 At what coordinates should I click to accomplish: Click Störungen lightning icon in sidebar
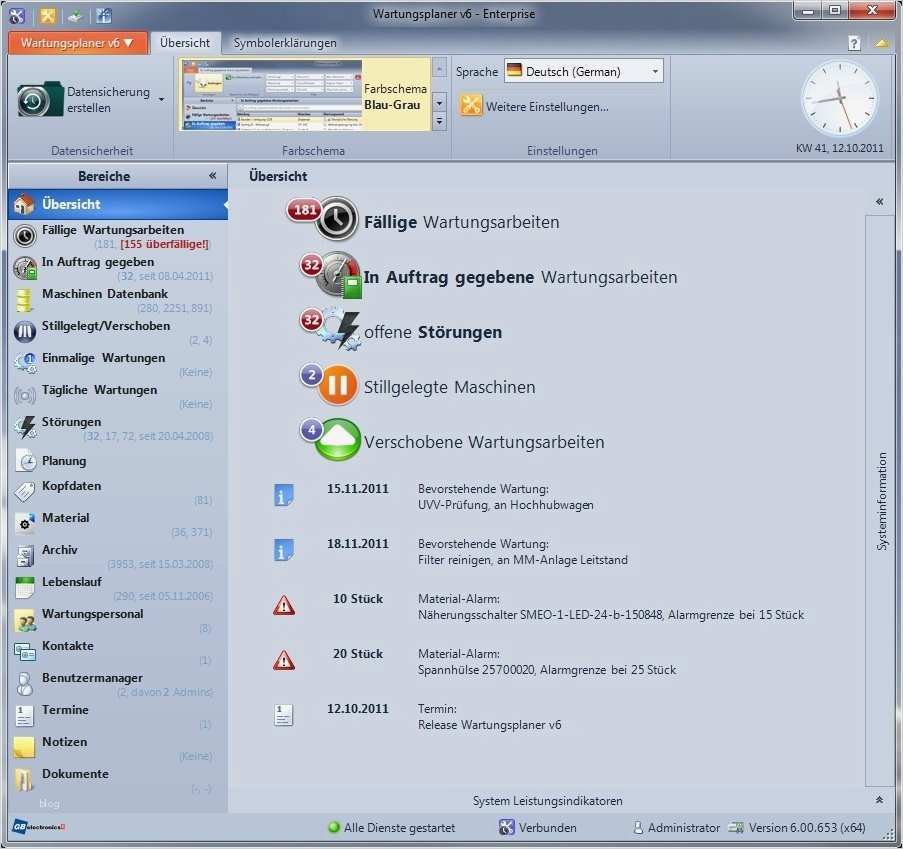(x=25, y=427)
